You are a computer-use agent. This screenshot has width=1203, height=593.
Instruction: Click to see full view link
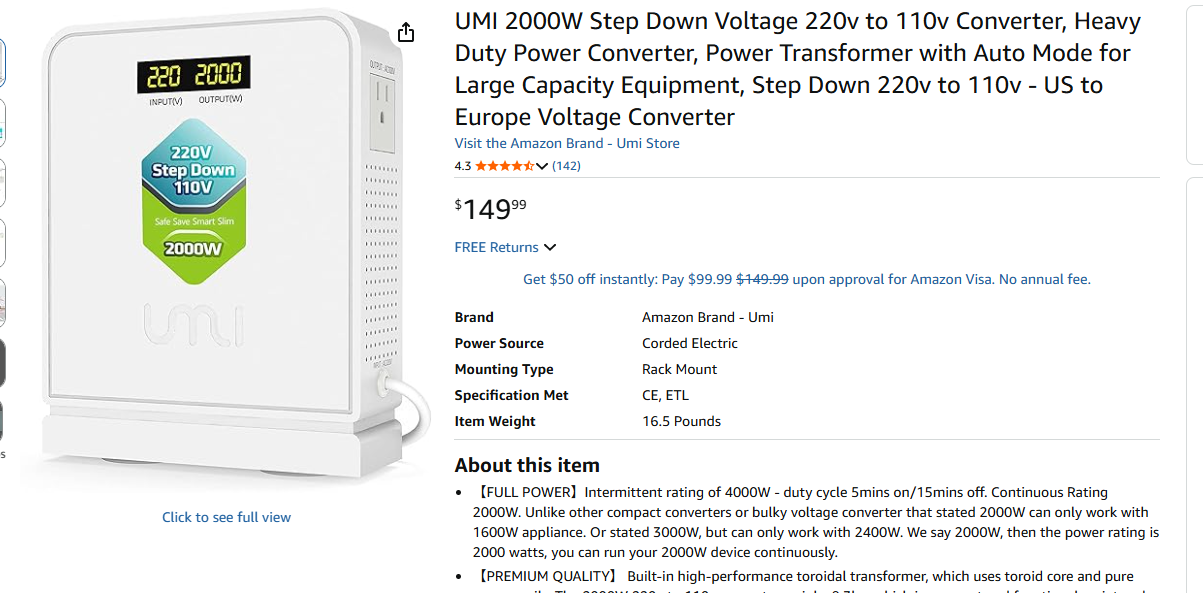[x=226, y=517]
